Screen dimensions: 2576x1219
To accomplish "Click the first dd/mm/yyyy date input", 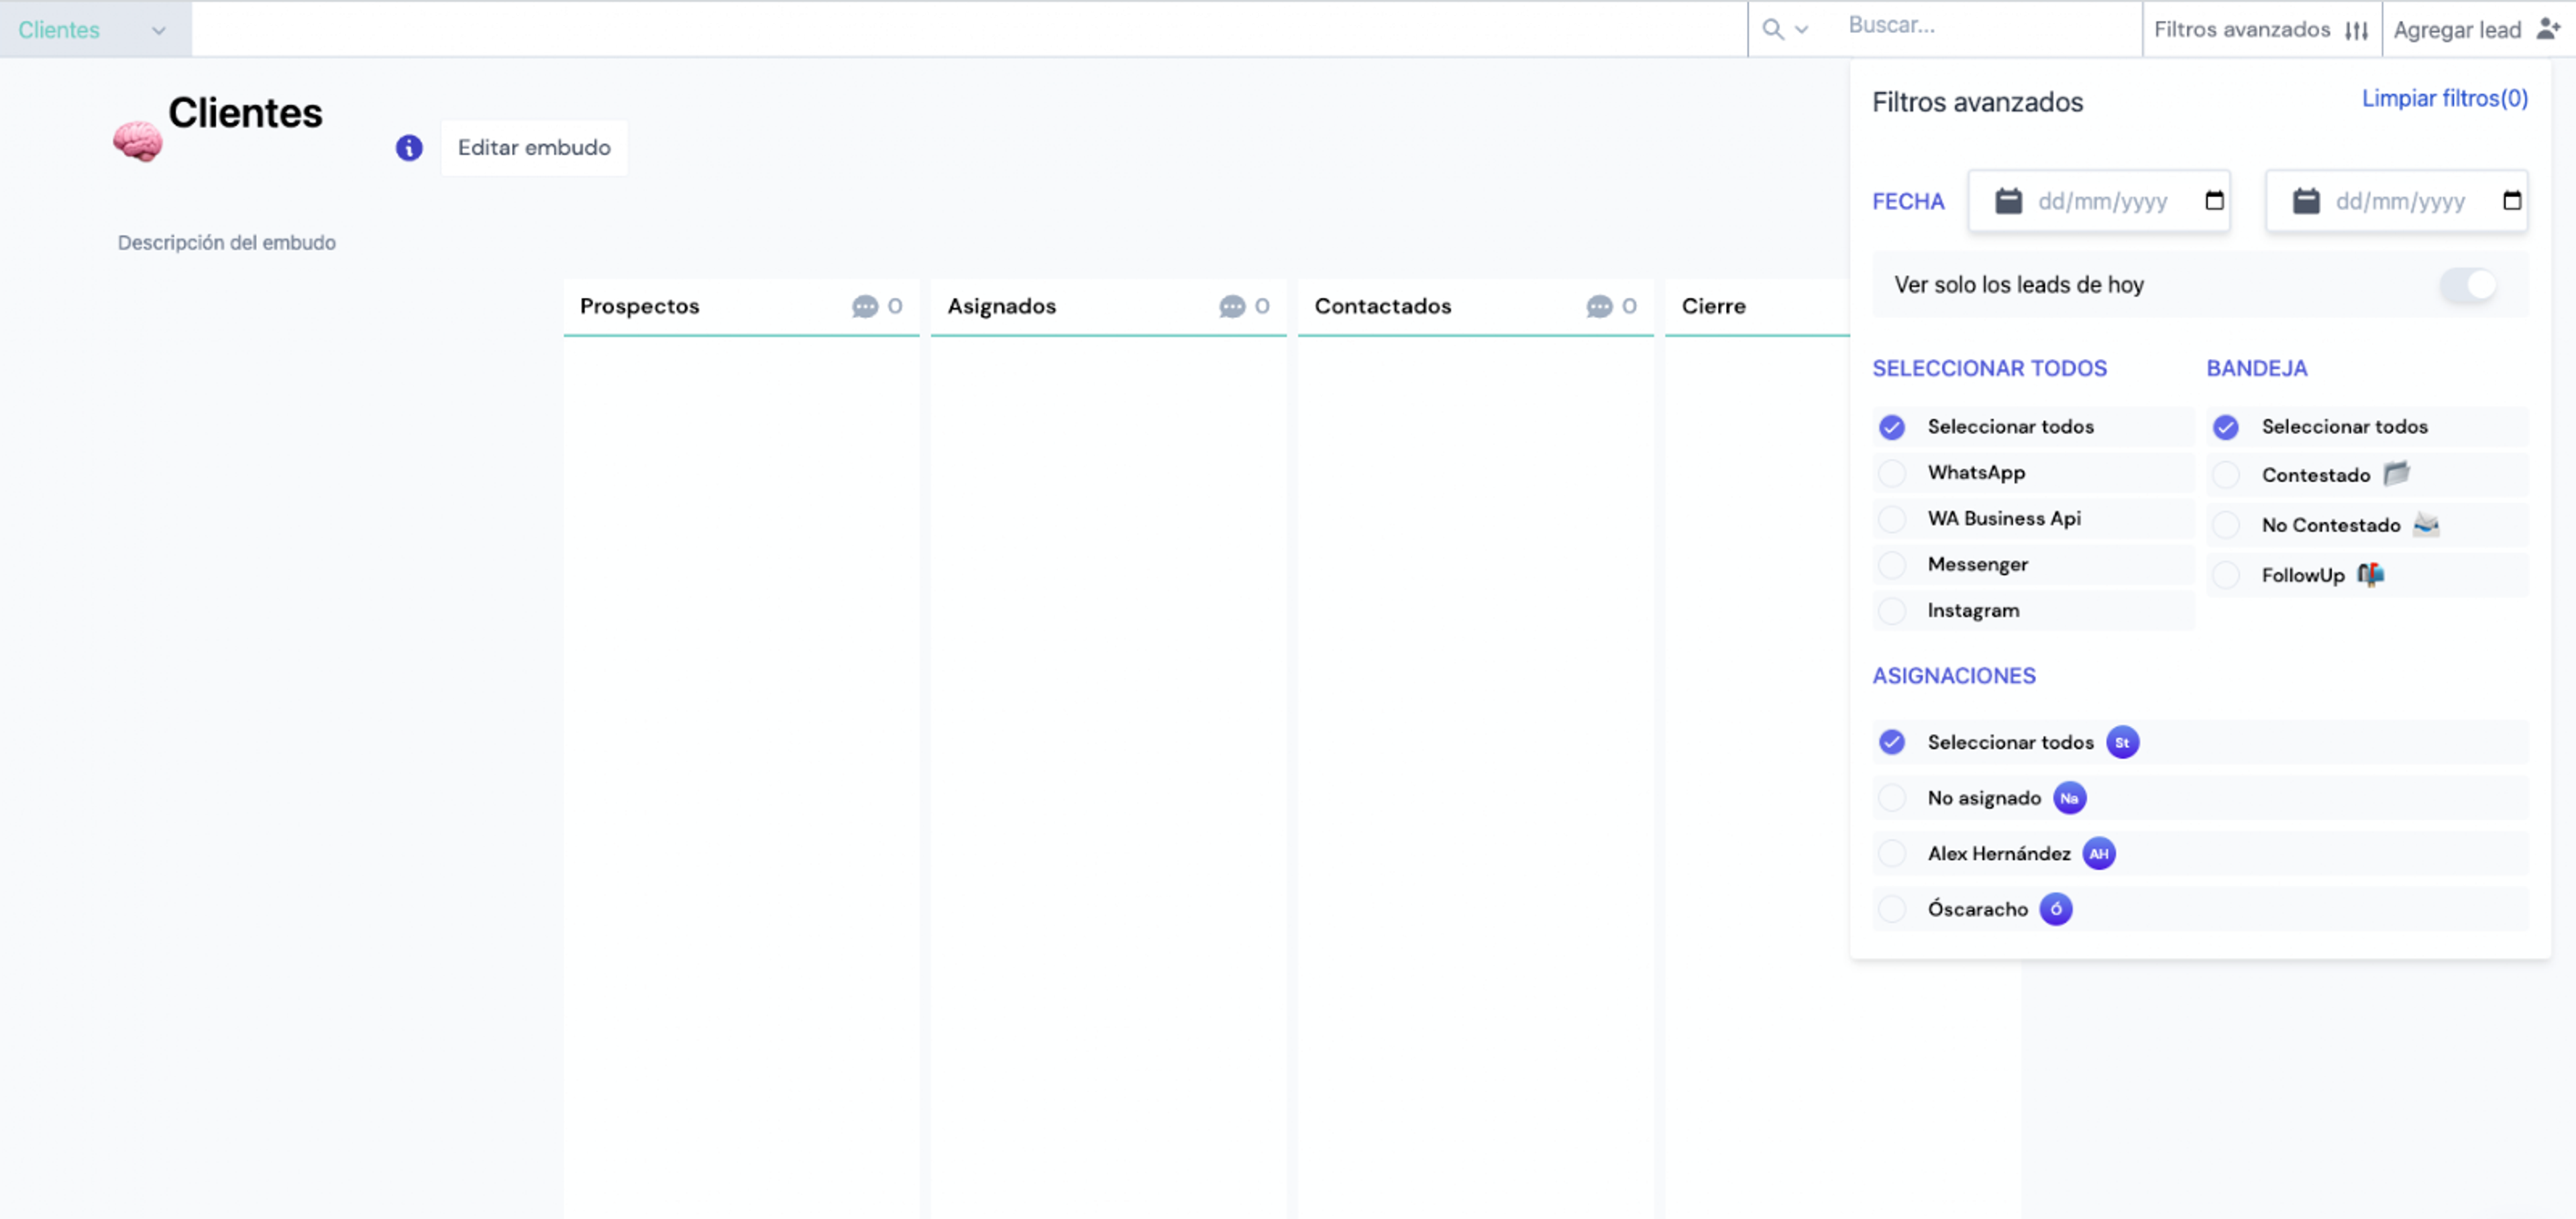I will (2099, 201).
